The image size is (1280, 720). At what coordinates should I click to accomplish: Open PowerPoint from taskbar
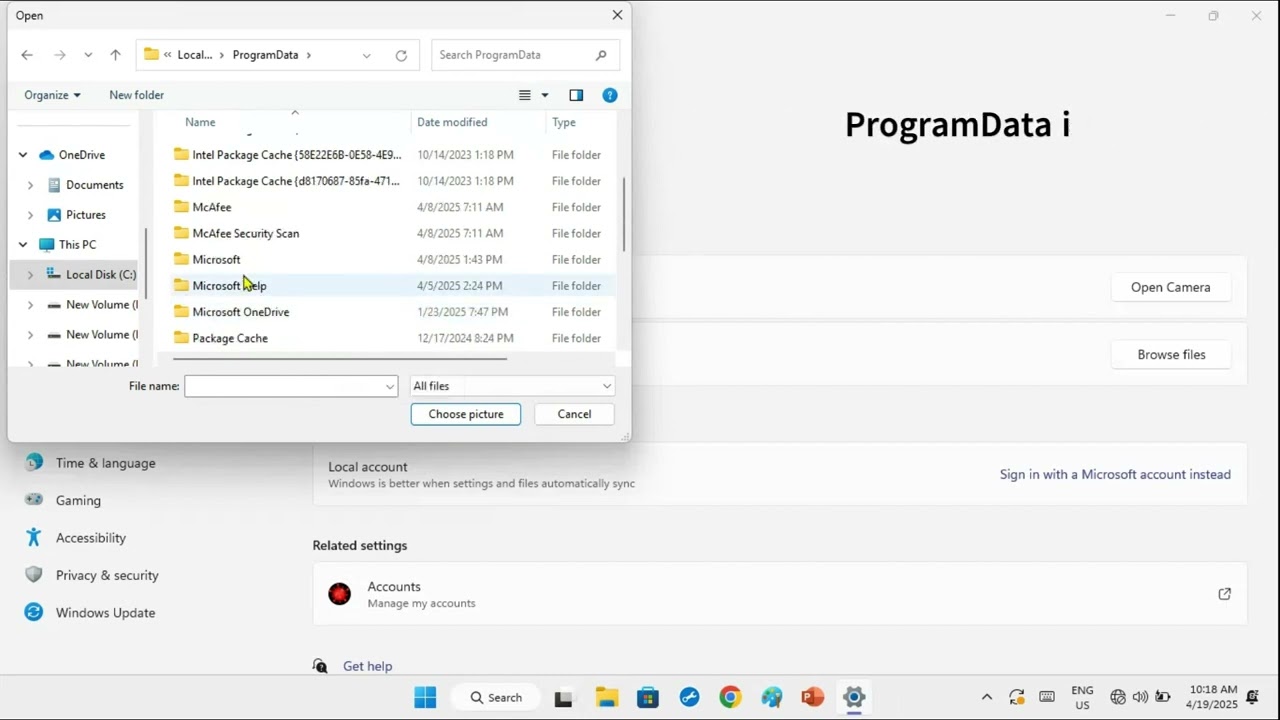coord(812,697)
